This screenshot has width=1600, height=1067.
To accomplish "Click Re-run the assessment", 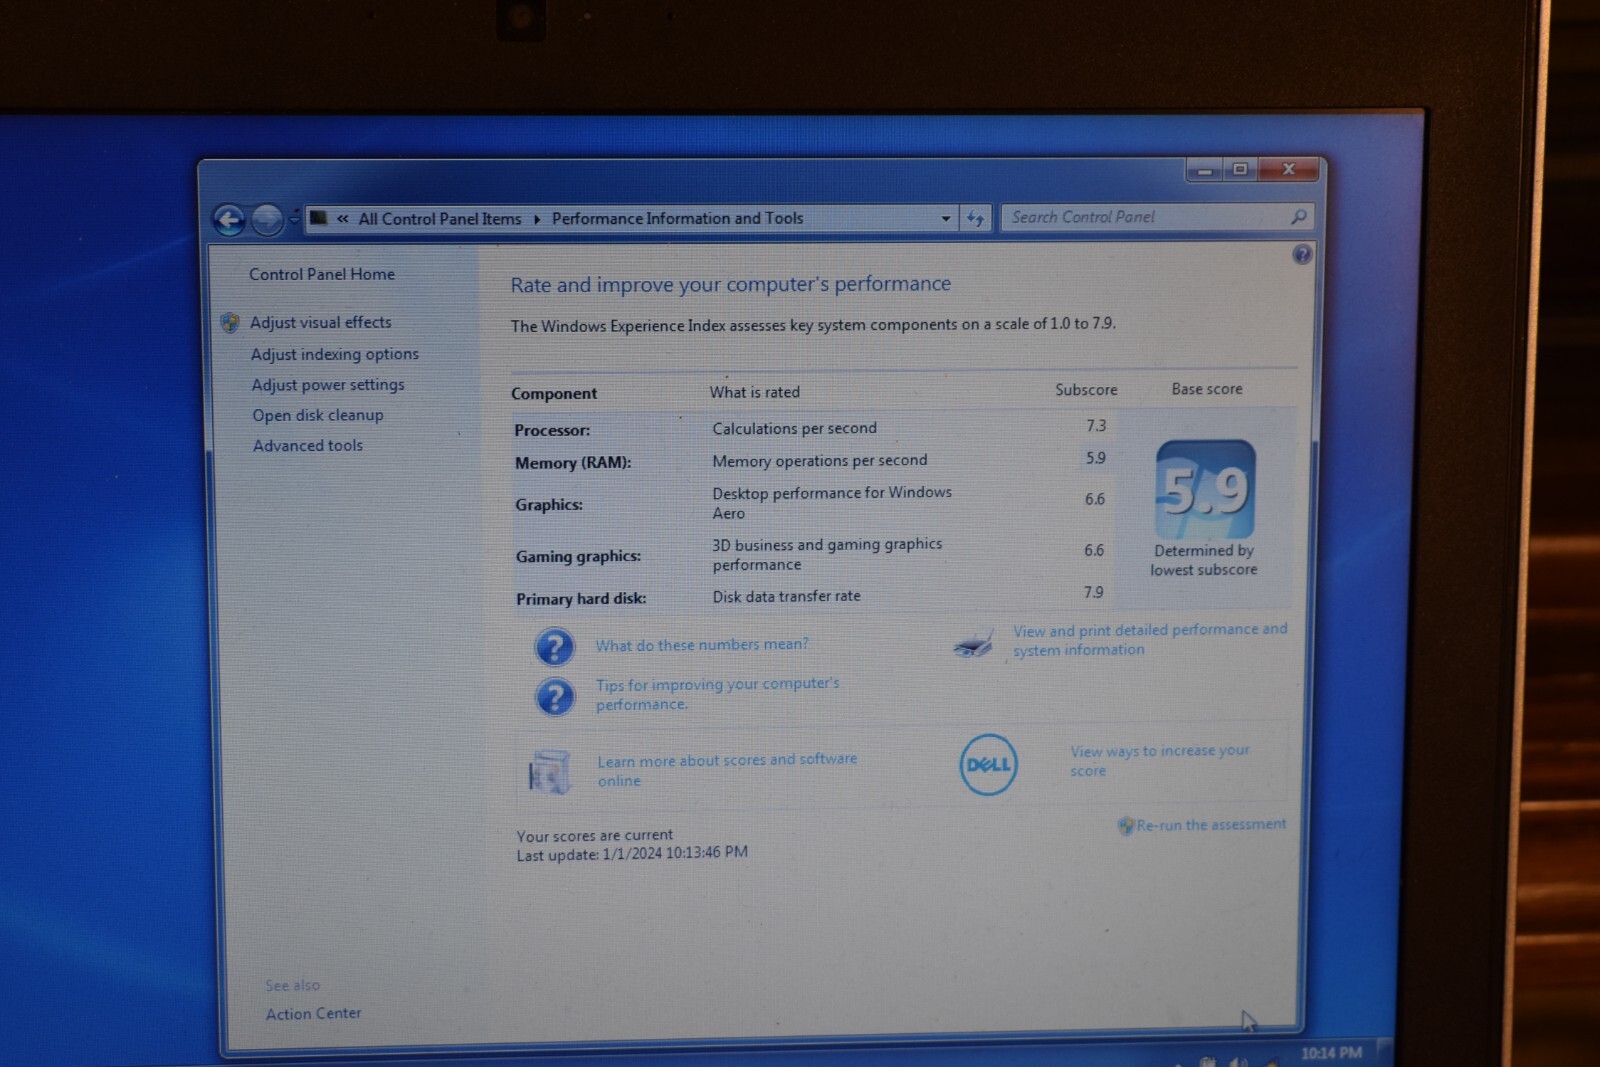I will 1211,825.
